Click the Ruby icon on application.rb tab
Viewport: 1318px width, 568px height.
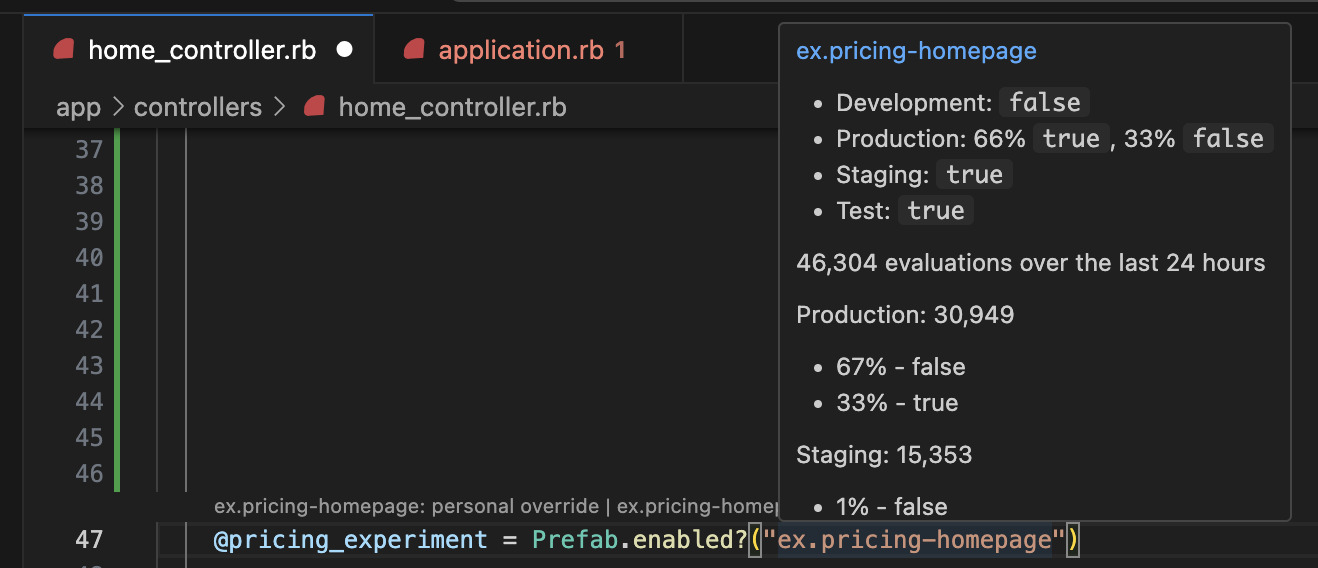[415, 50]
